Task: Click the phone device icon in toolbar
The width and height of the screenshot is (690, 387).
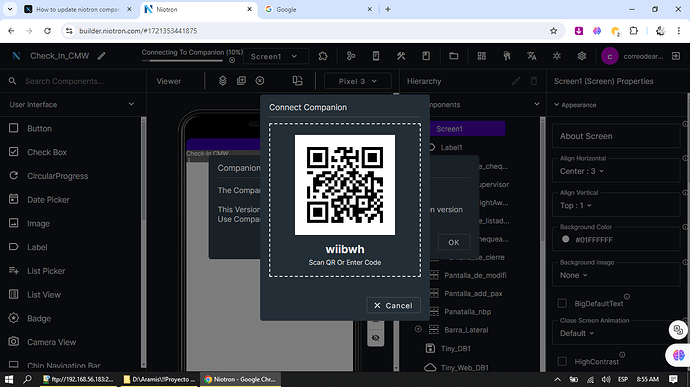Action: (x=376, y=56)
